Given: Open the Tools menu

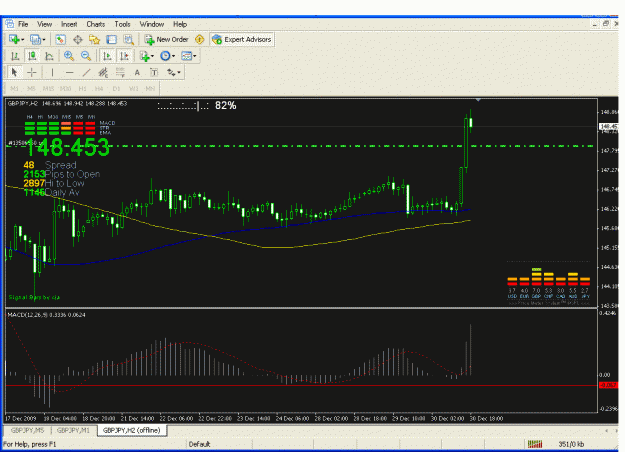Looking at the screenshot, I should pyautogui.click(x=122, y=24).
